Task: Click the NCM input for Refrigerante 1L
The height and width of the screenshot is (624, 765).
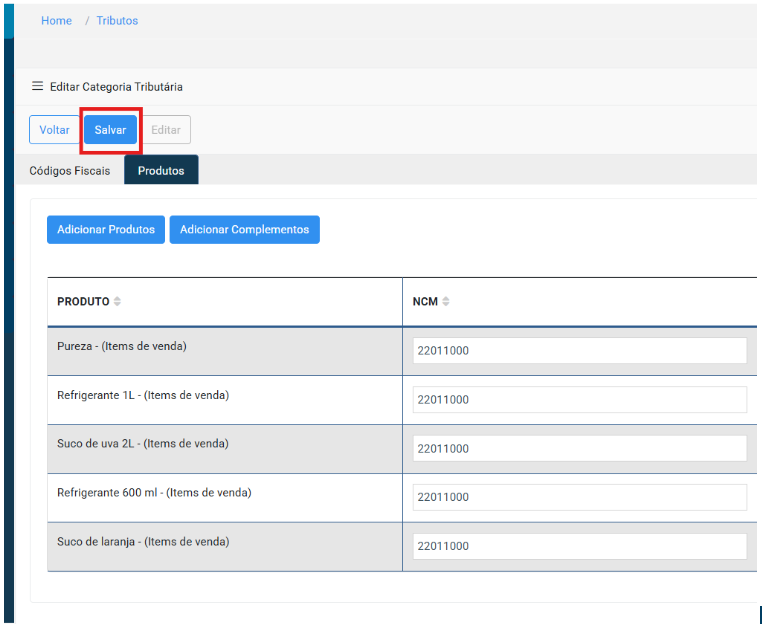Action: coord(579,400)
